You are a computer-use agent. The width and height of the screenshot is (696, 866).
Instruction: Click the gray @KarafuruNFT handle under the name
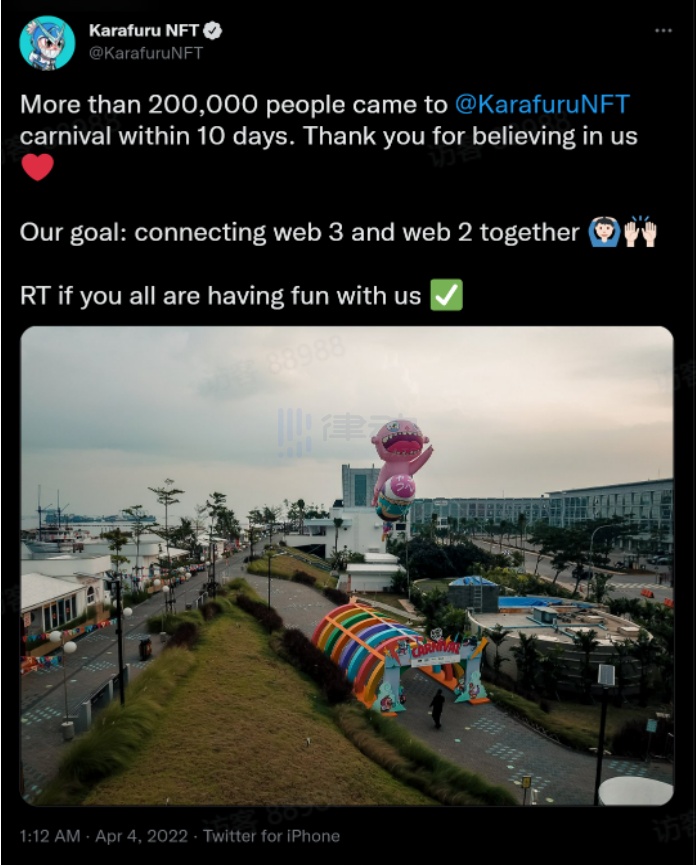coord(145,53)
